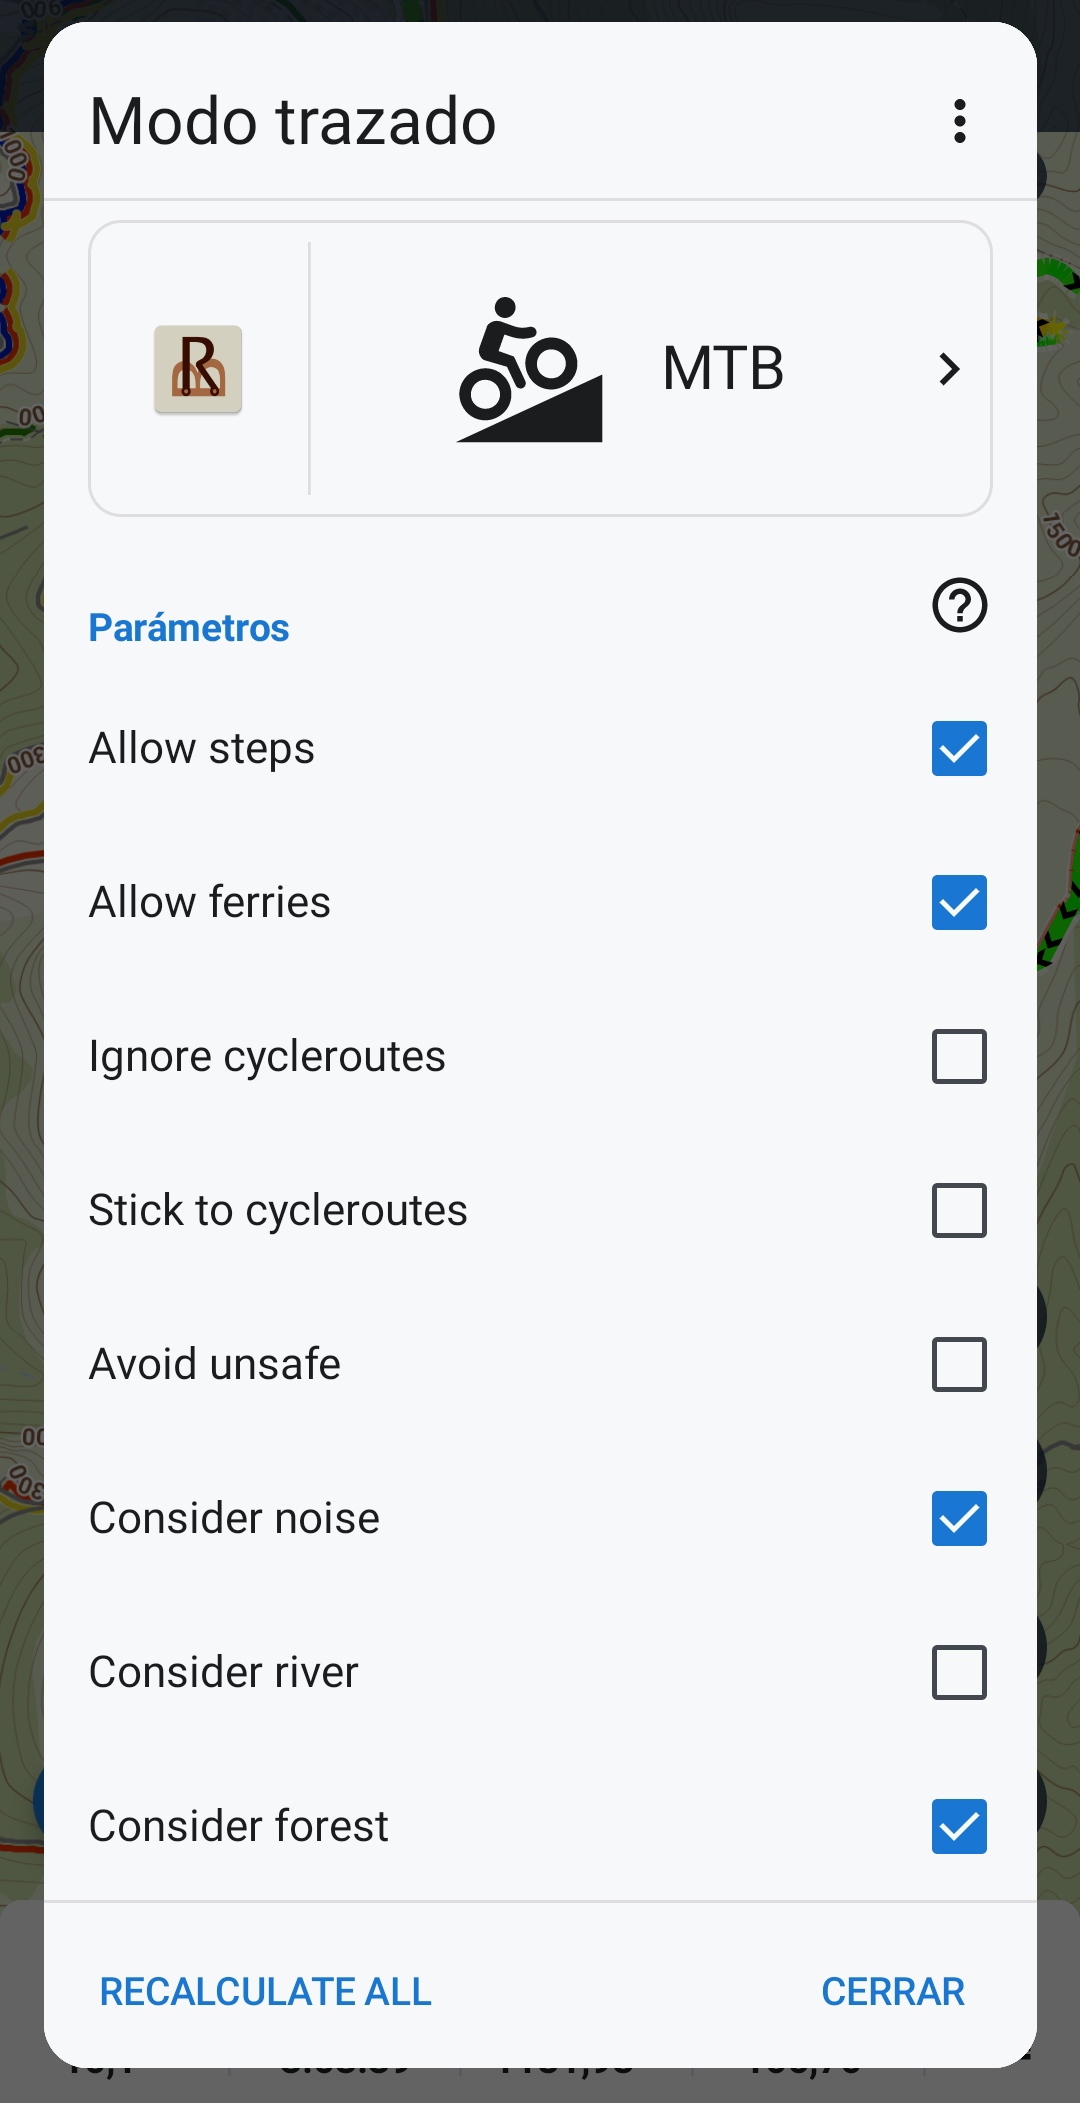Screen dimensions: 1080x2103
Task: Open the Parámetros help question icon
Action: point(959,605)
